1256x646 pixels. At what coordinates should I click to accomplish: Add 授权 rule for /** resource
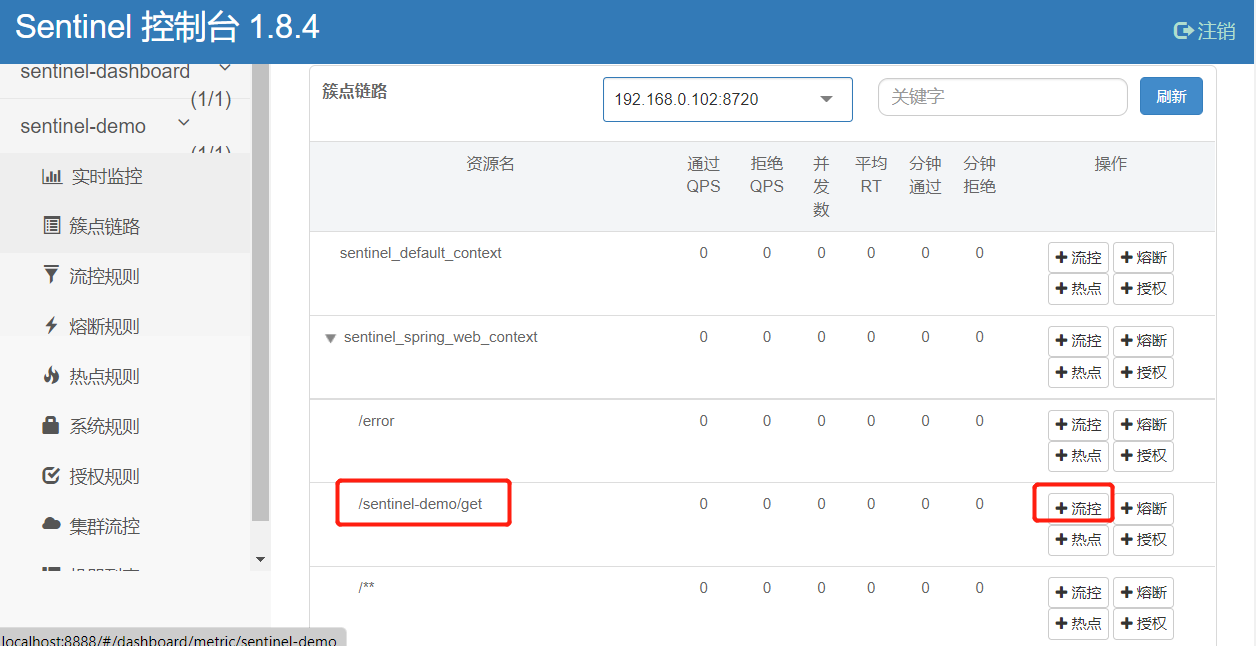[x=1143, y=624]
